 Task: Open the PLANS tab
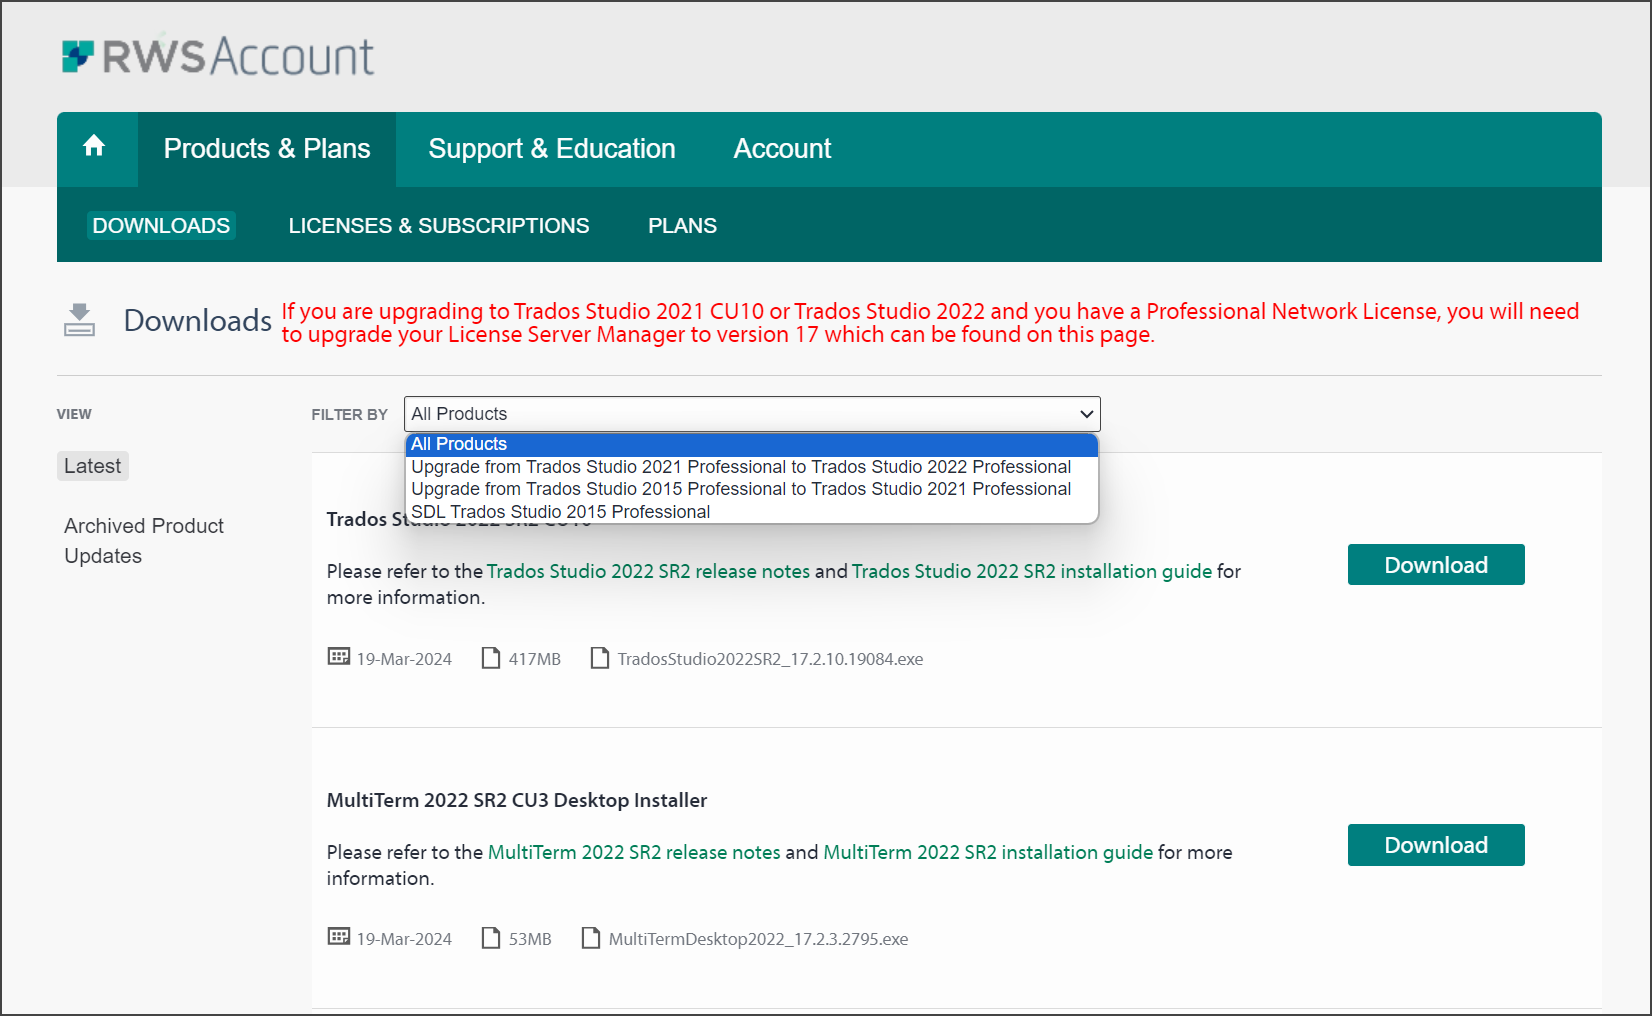click(x=682, y=225)
